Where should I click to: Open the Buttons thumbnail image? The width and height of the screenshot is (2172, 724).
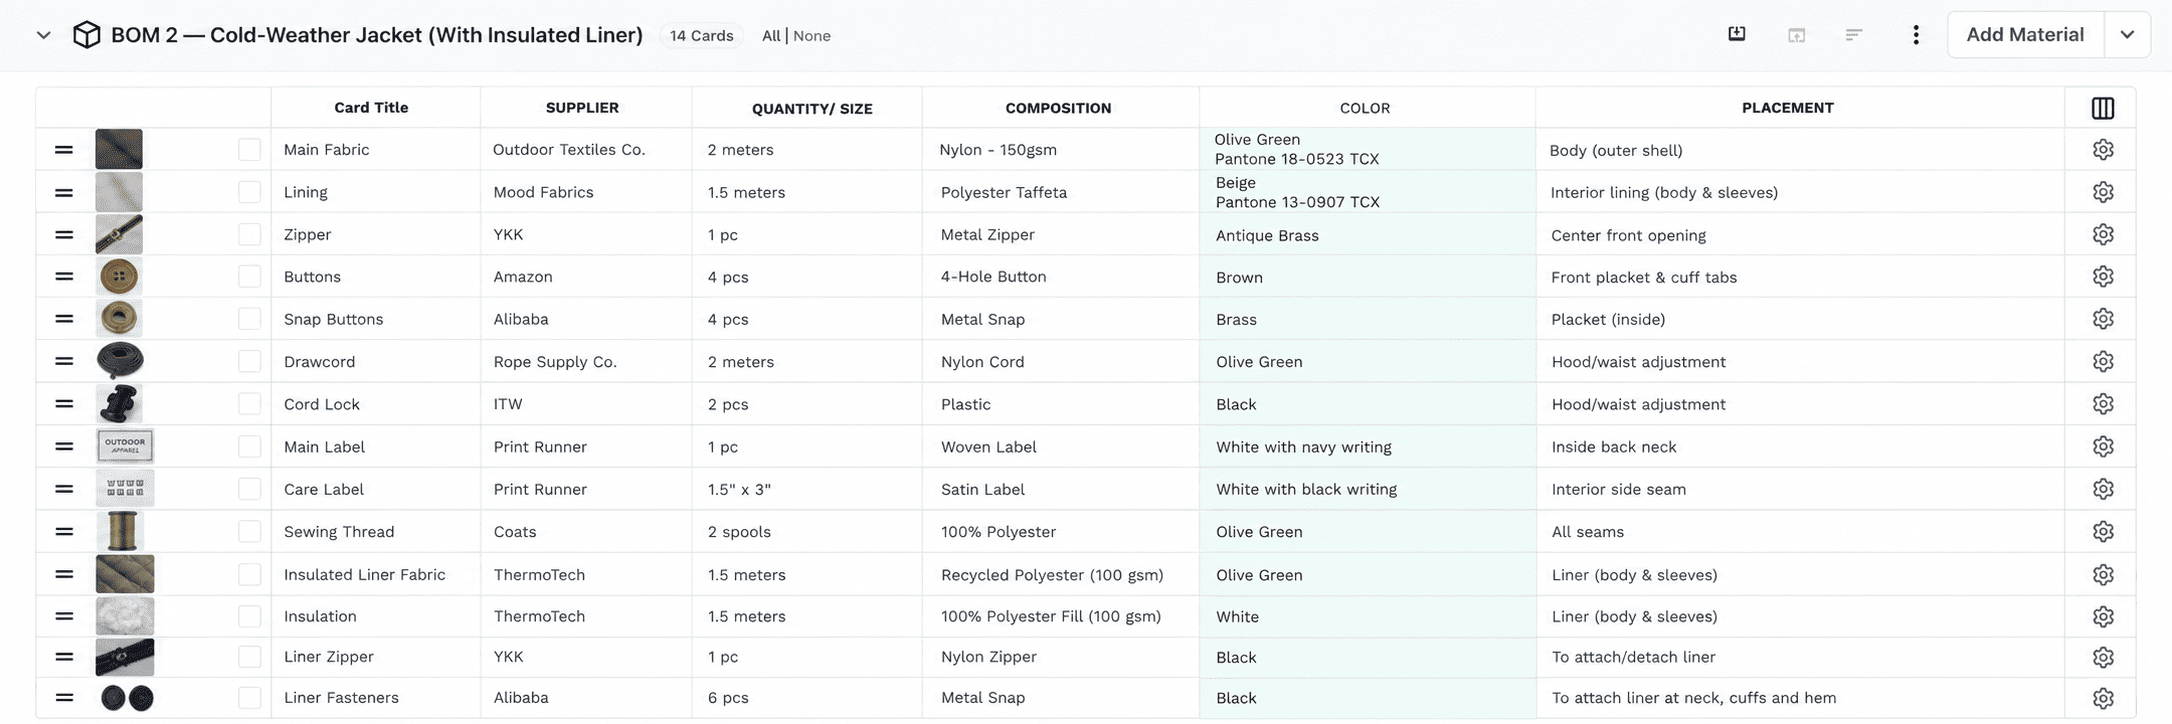[119, 276]
